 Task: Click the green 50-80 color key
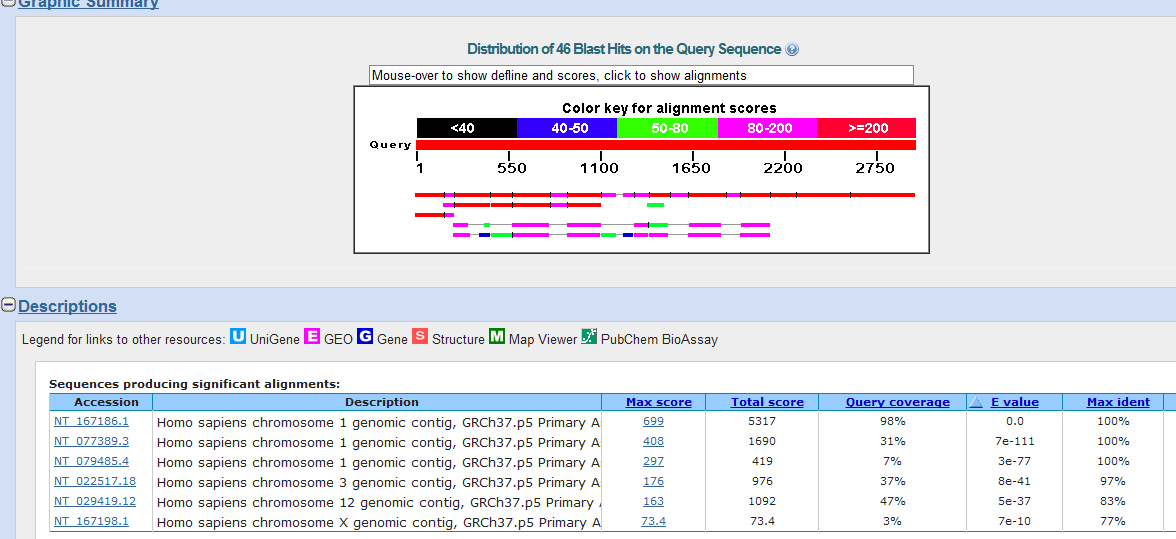click(x=668, y=128)
